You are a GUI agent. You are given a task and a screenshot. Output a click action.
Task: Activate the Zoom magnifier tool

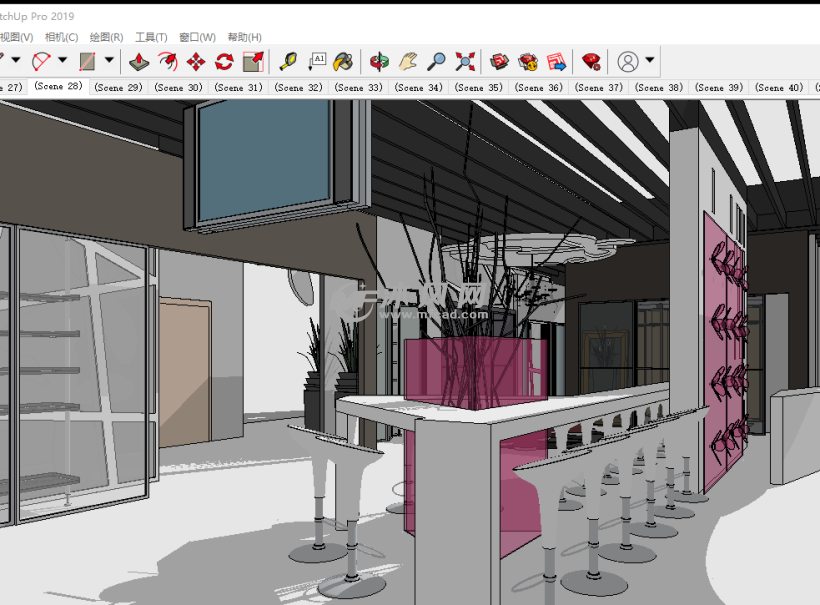436,62
